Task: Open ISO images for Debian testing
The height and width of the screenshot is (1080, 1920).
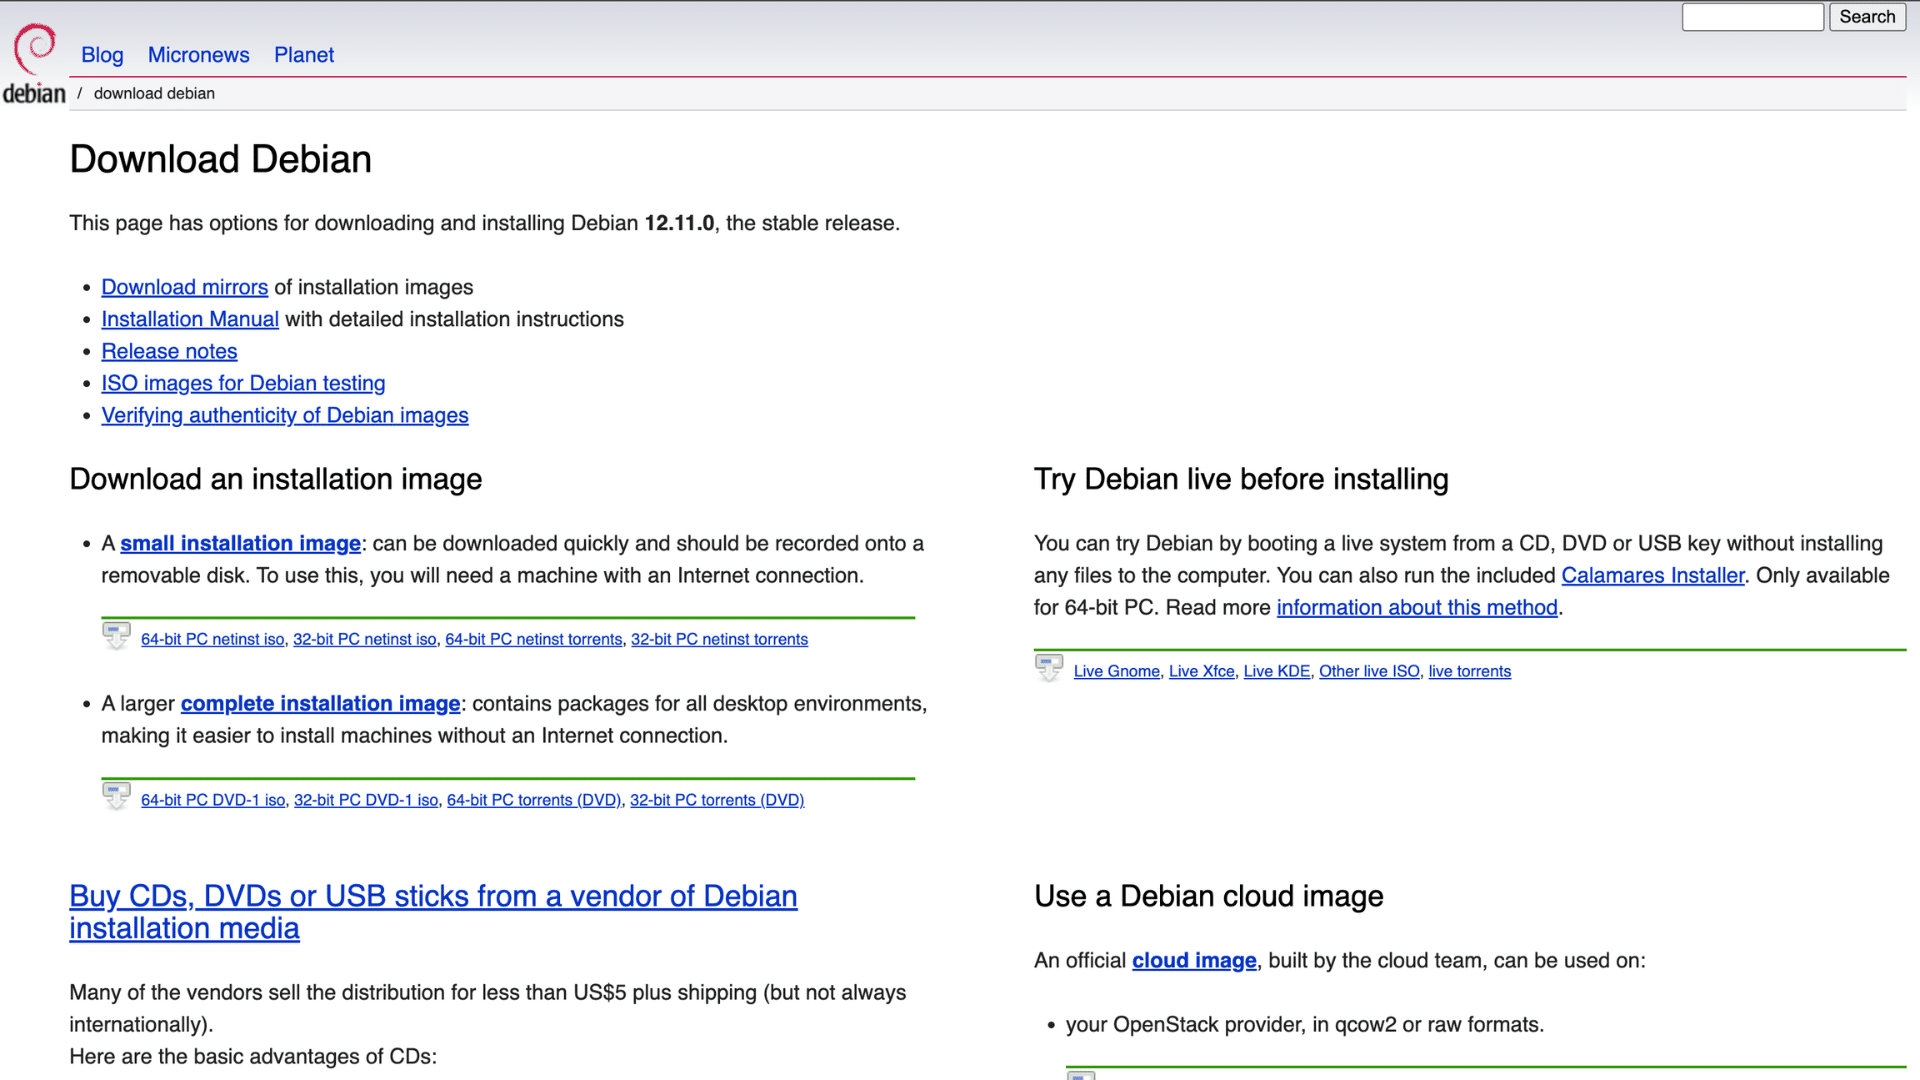Action: click(x=243, y=383)
